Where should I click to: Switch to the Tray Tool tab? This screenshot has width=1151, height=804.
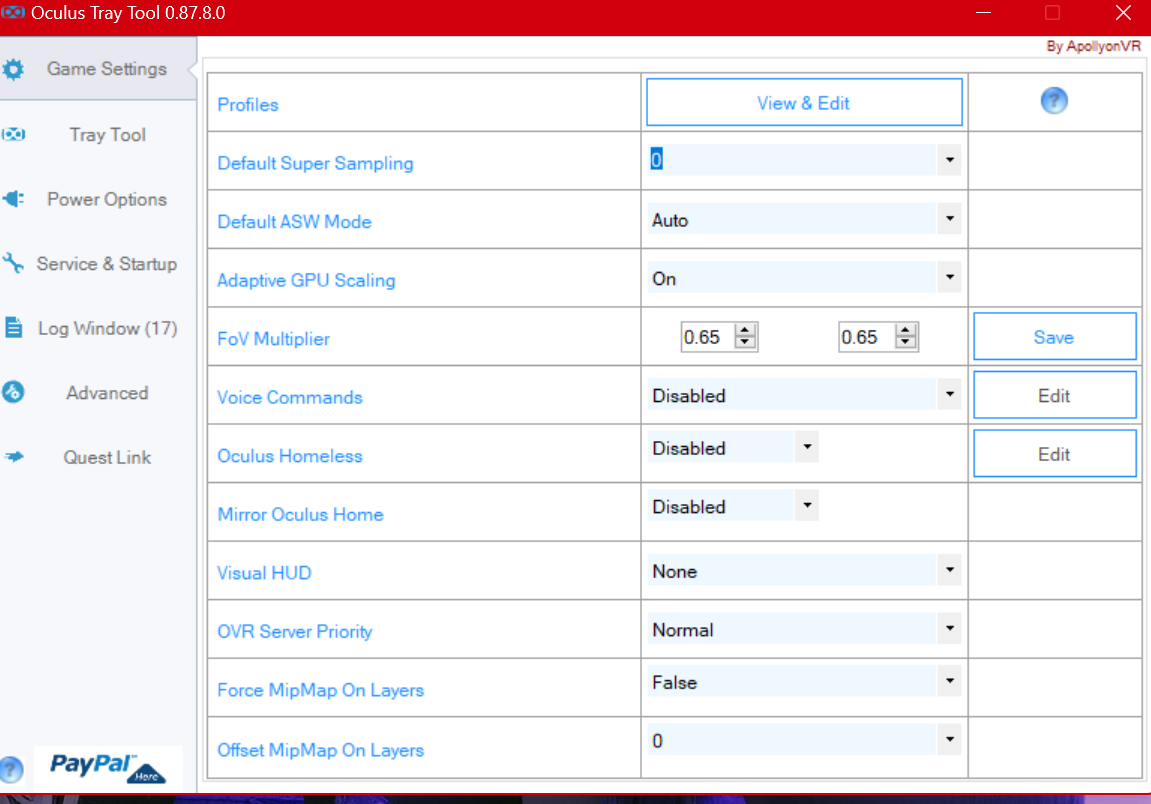[x=98, y=134]
